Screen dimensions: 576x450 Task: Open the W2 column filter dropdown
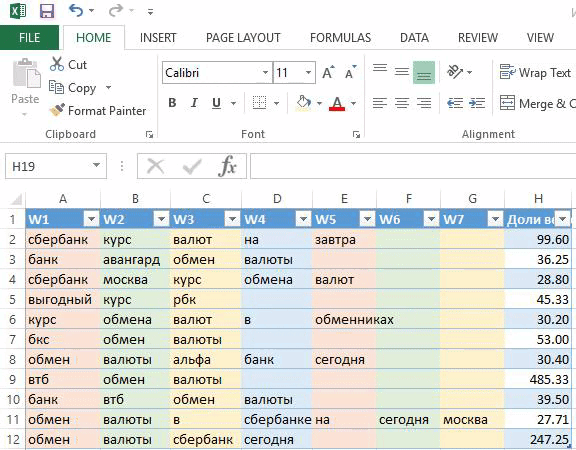click(x=161, y=220)
